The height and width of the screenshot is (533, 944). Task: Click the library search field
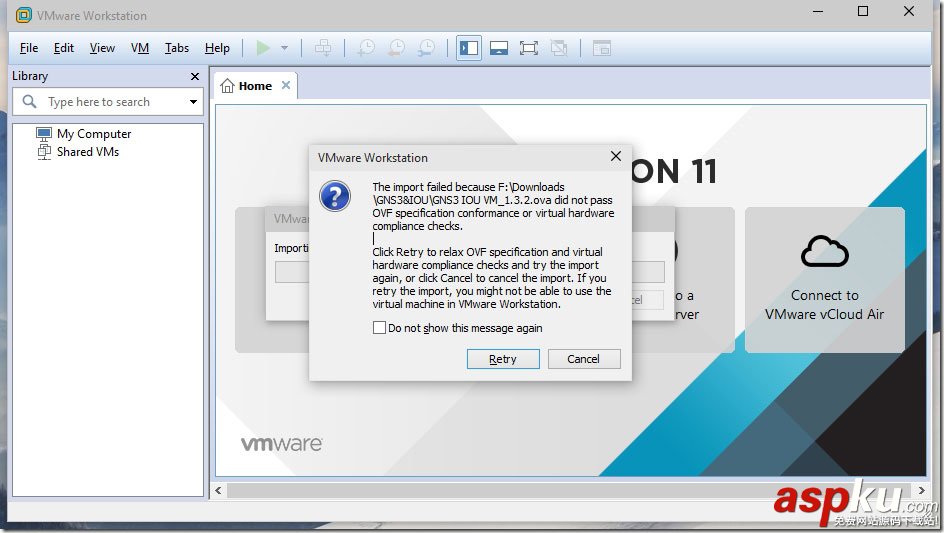click(x=108, y=102)
